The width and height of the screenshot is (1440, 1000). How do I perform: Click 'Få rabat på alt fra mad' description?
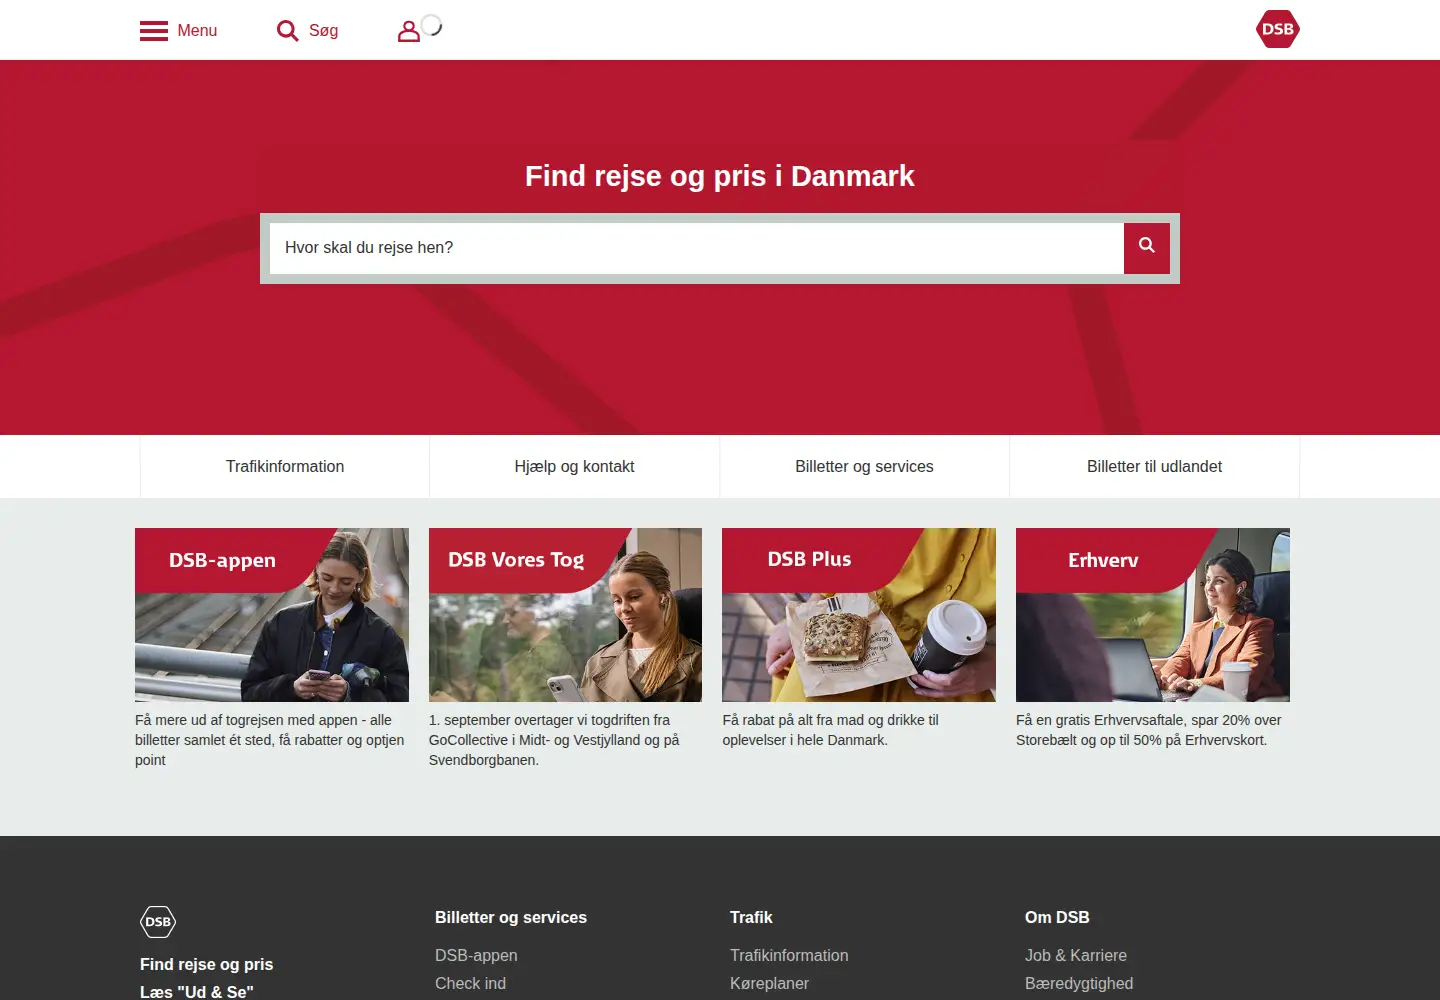831,730
